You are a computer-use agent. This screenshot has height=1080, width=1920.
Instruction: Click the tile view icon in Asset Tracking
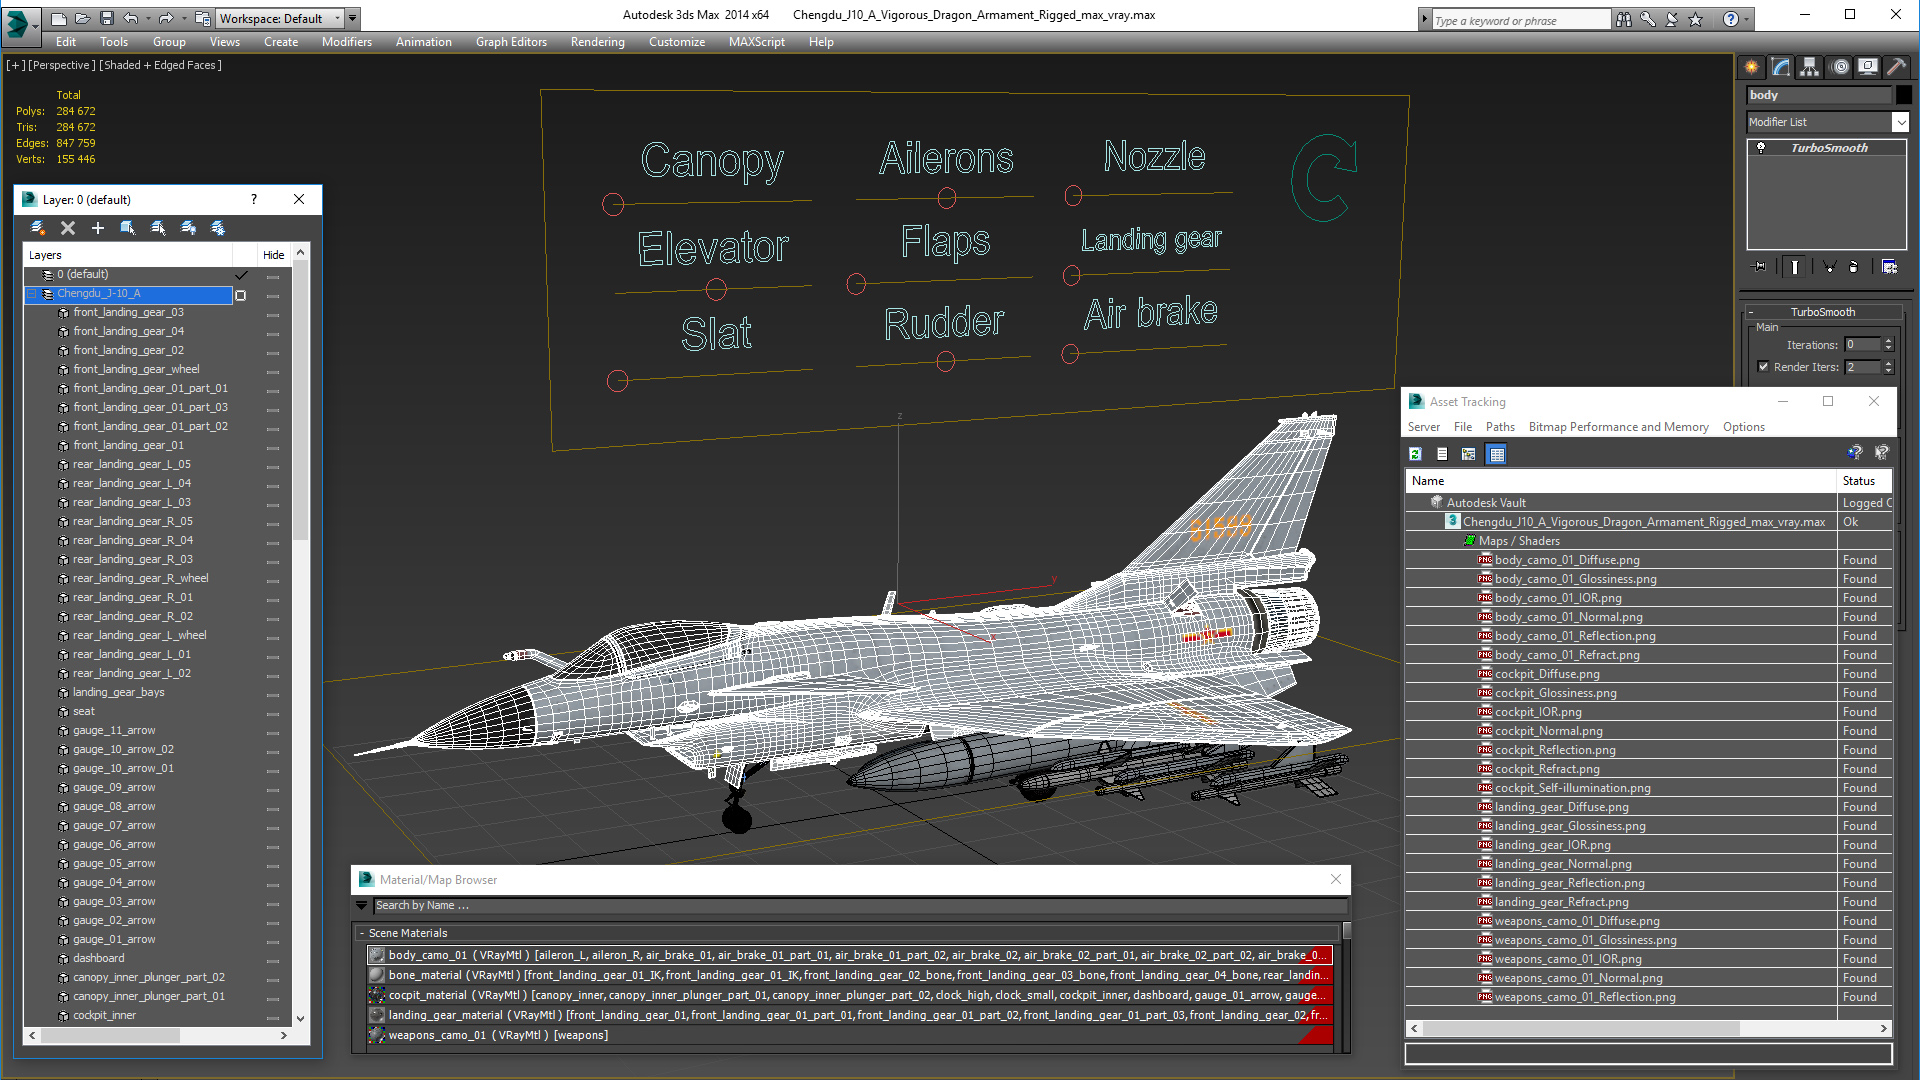[1497, 454]
